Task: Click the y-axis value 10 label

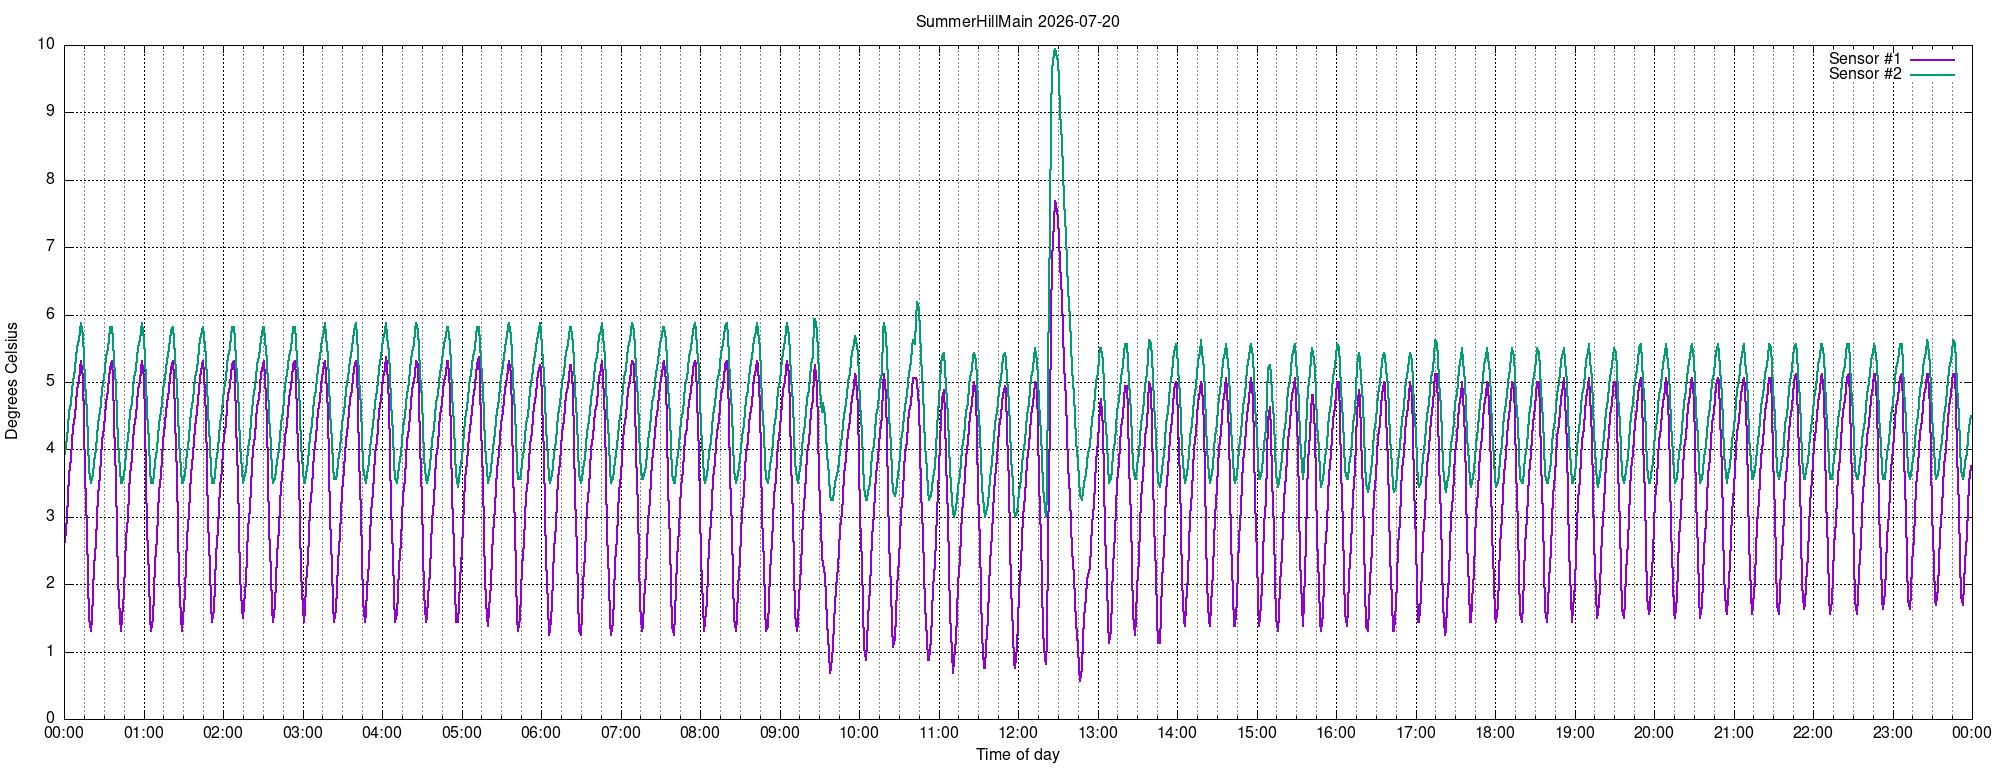Action: 46,44
